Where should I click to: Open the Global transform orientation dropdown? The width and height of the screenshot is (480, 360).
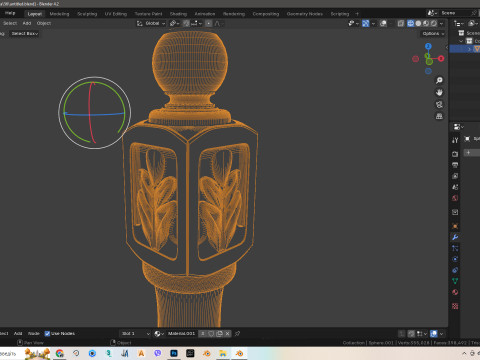point(151,23)
